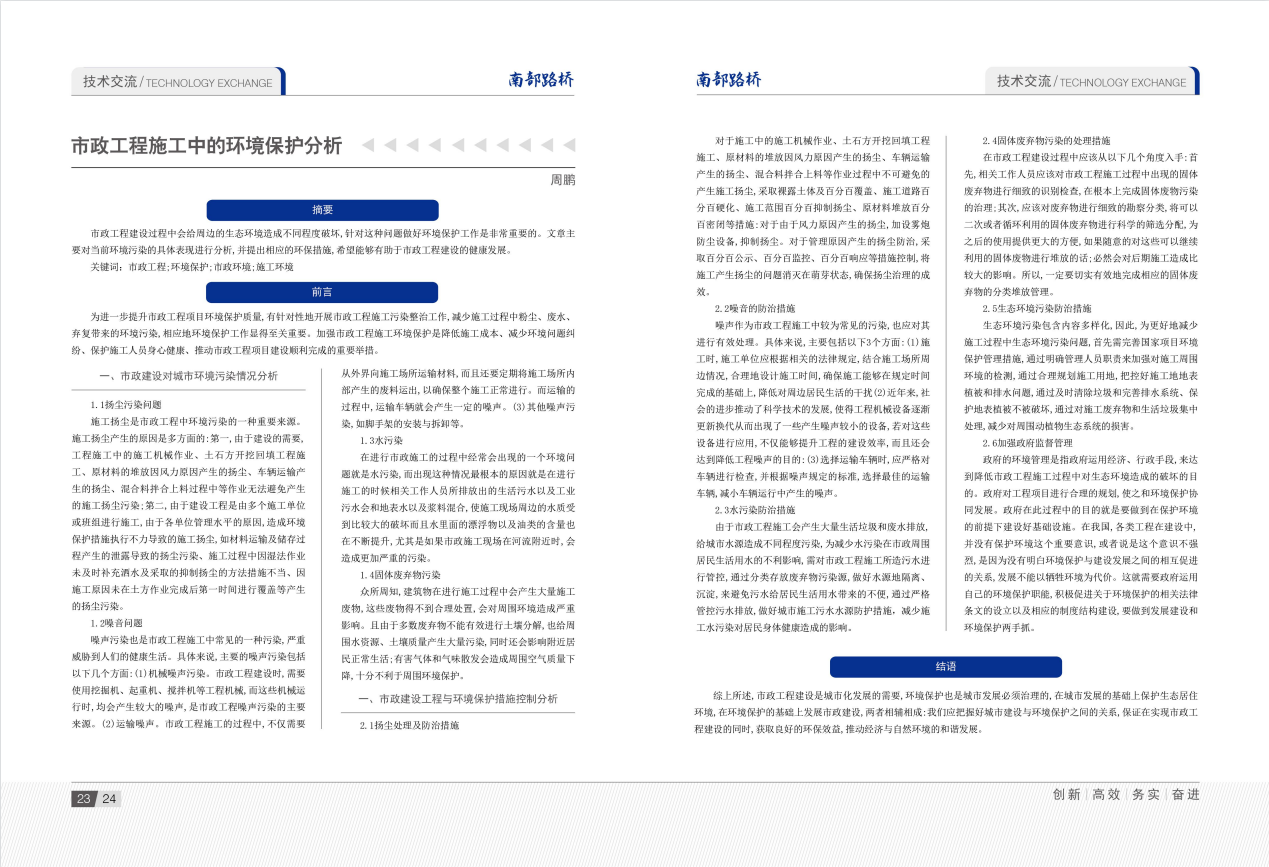The height and width of the screenshot is (867, 1269).
Task: Click subheading 2.4固体废弃物污染的处理措施
Action: (x=1046, y=141)
